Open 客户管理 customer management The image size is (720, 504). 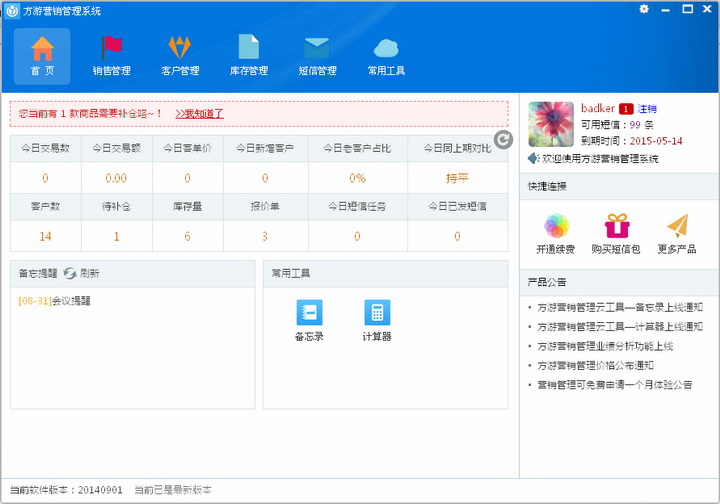point(180,56)
